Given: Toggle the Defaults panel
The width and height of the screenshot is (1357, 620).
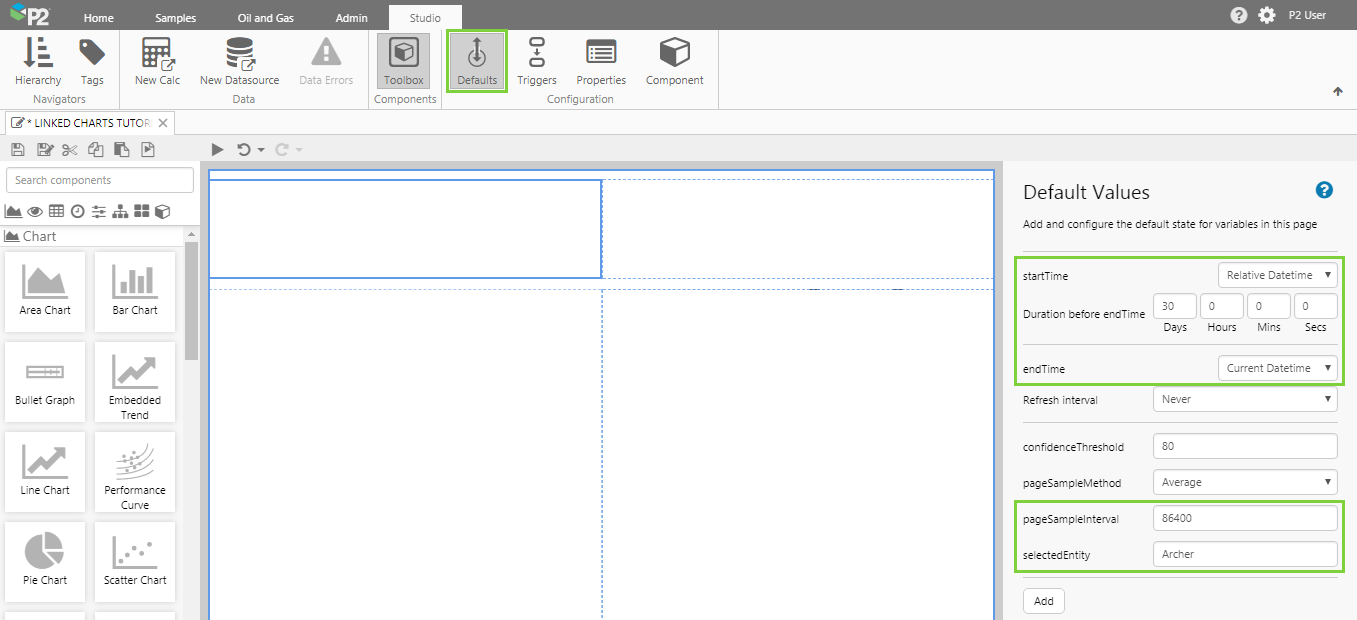Looking at the screenshot, I should (477, 61).
